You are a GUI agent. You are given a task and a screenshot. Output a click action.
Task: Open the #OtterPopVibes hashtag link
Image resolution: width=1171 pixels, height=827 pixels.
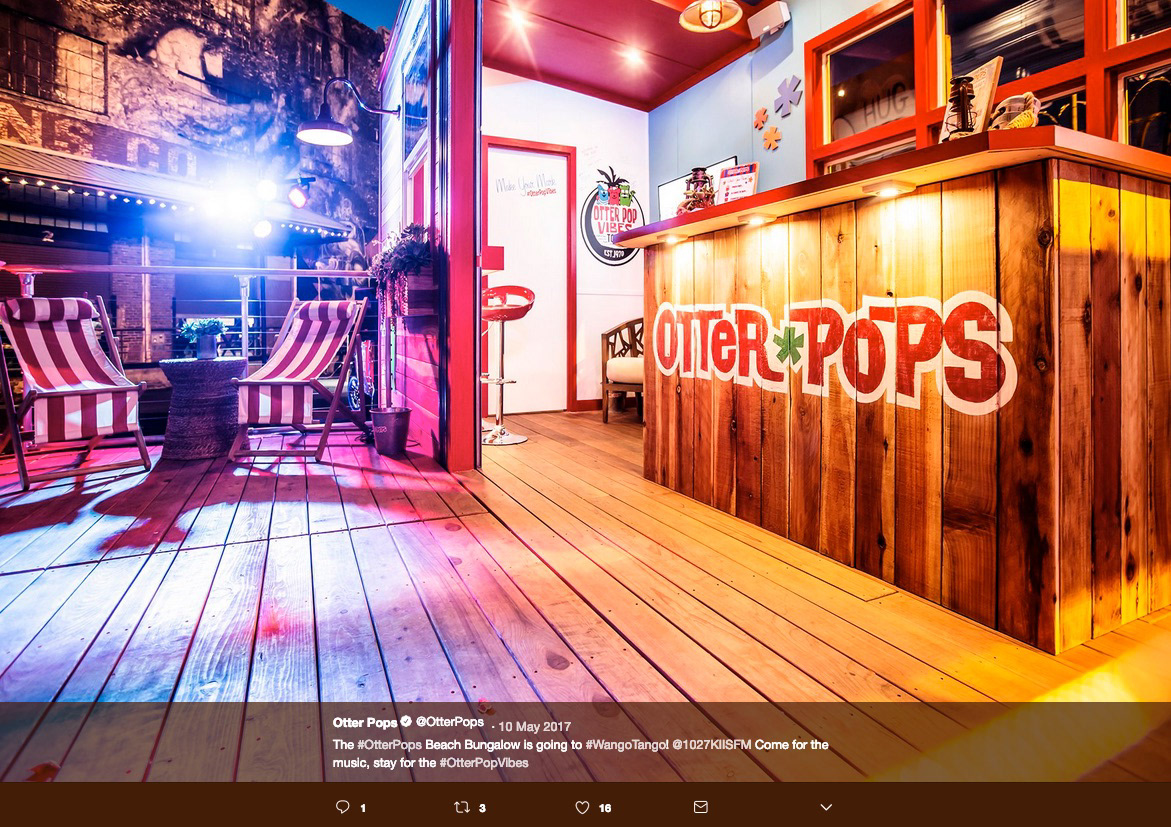pos(484,763)
